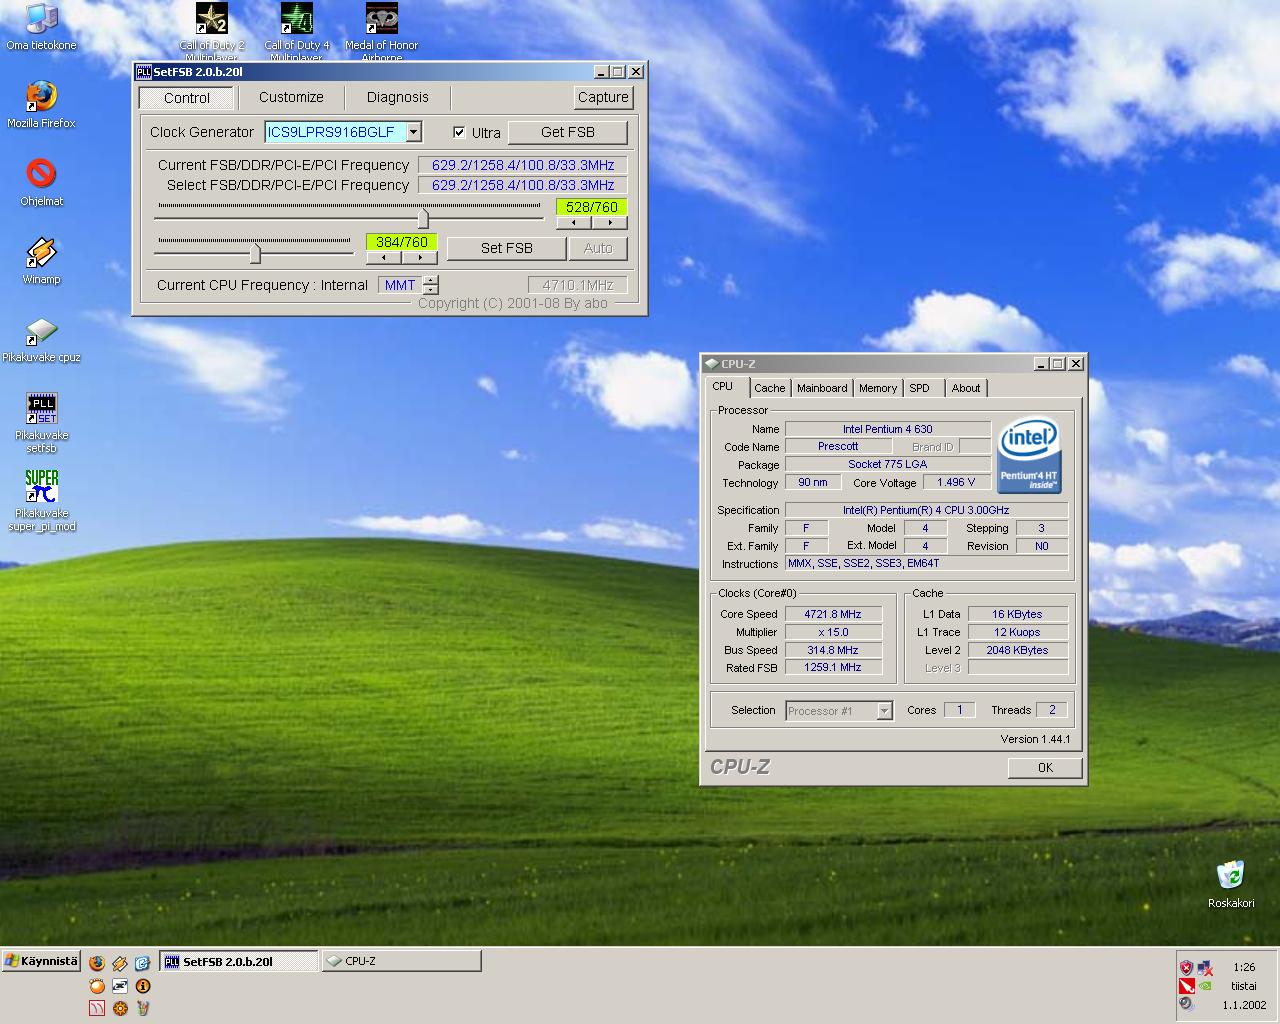The width and height of the screenshot is (1280, 1024).
Task: Click the upper FSB slider thumb
Action: tap(423, 218)
